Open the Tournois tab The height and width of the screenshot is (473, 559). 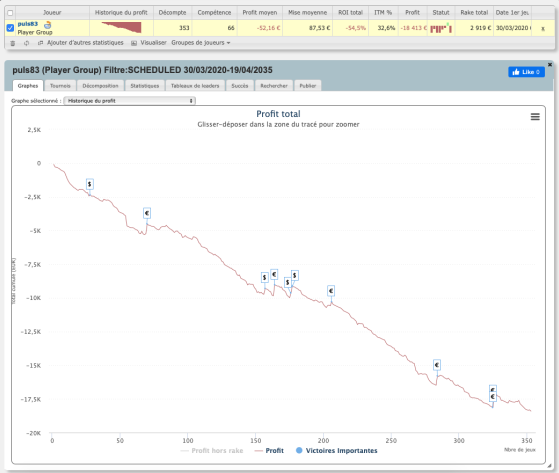pos(60,86)
